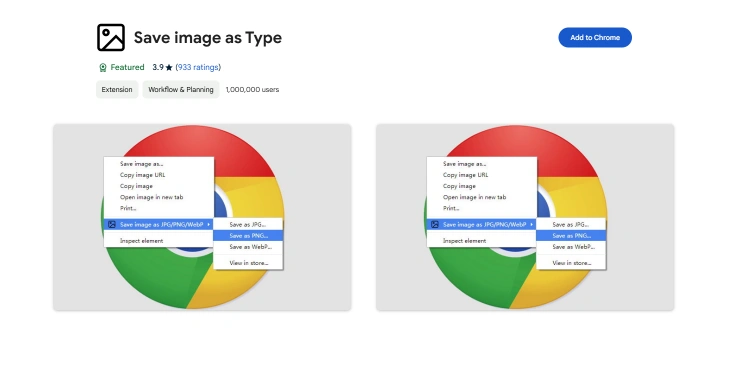Select the Extension category chip

[117, 90]
